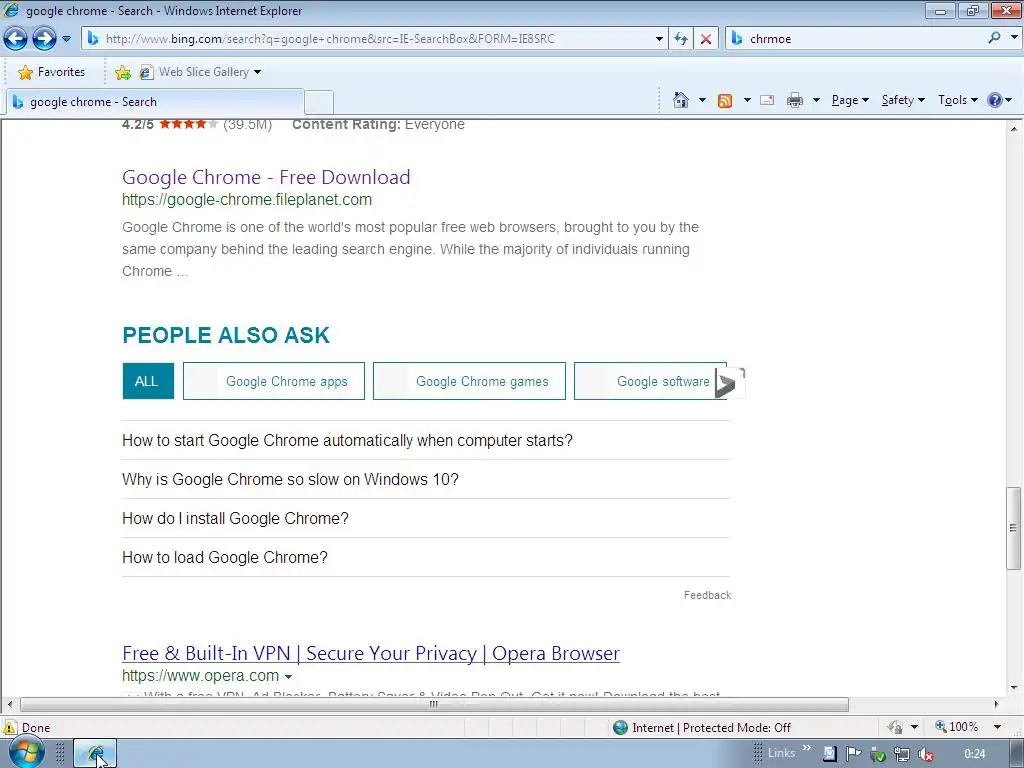Click the carousel next arrow beside Google software
Image resolution: width=1024 pixels, height=768 pixels.
[x=730, y=383]
